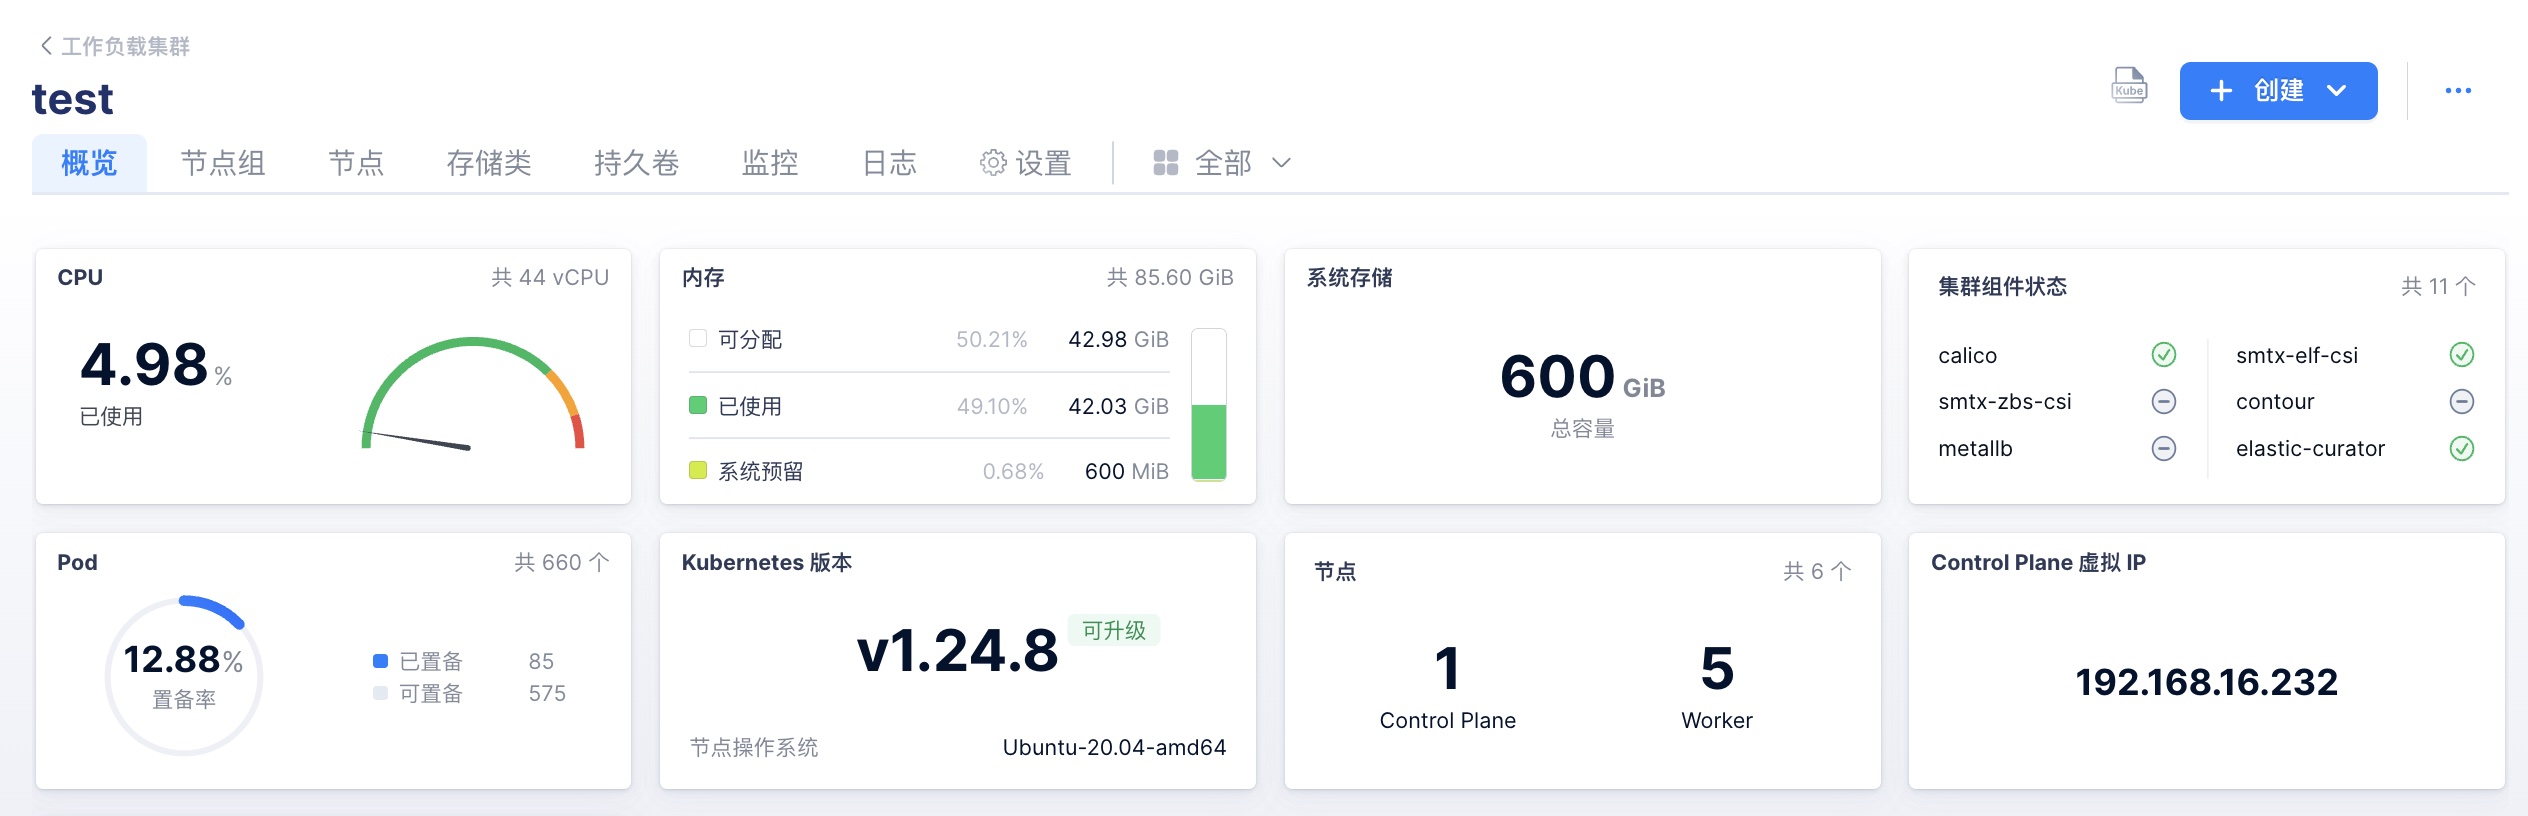2528x816 pixels.
Task: Click 共 6 个 node count
Action: pos(1817,571)
